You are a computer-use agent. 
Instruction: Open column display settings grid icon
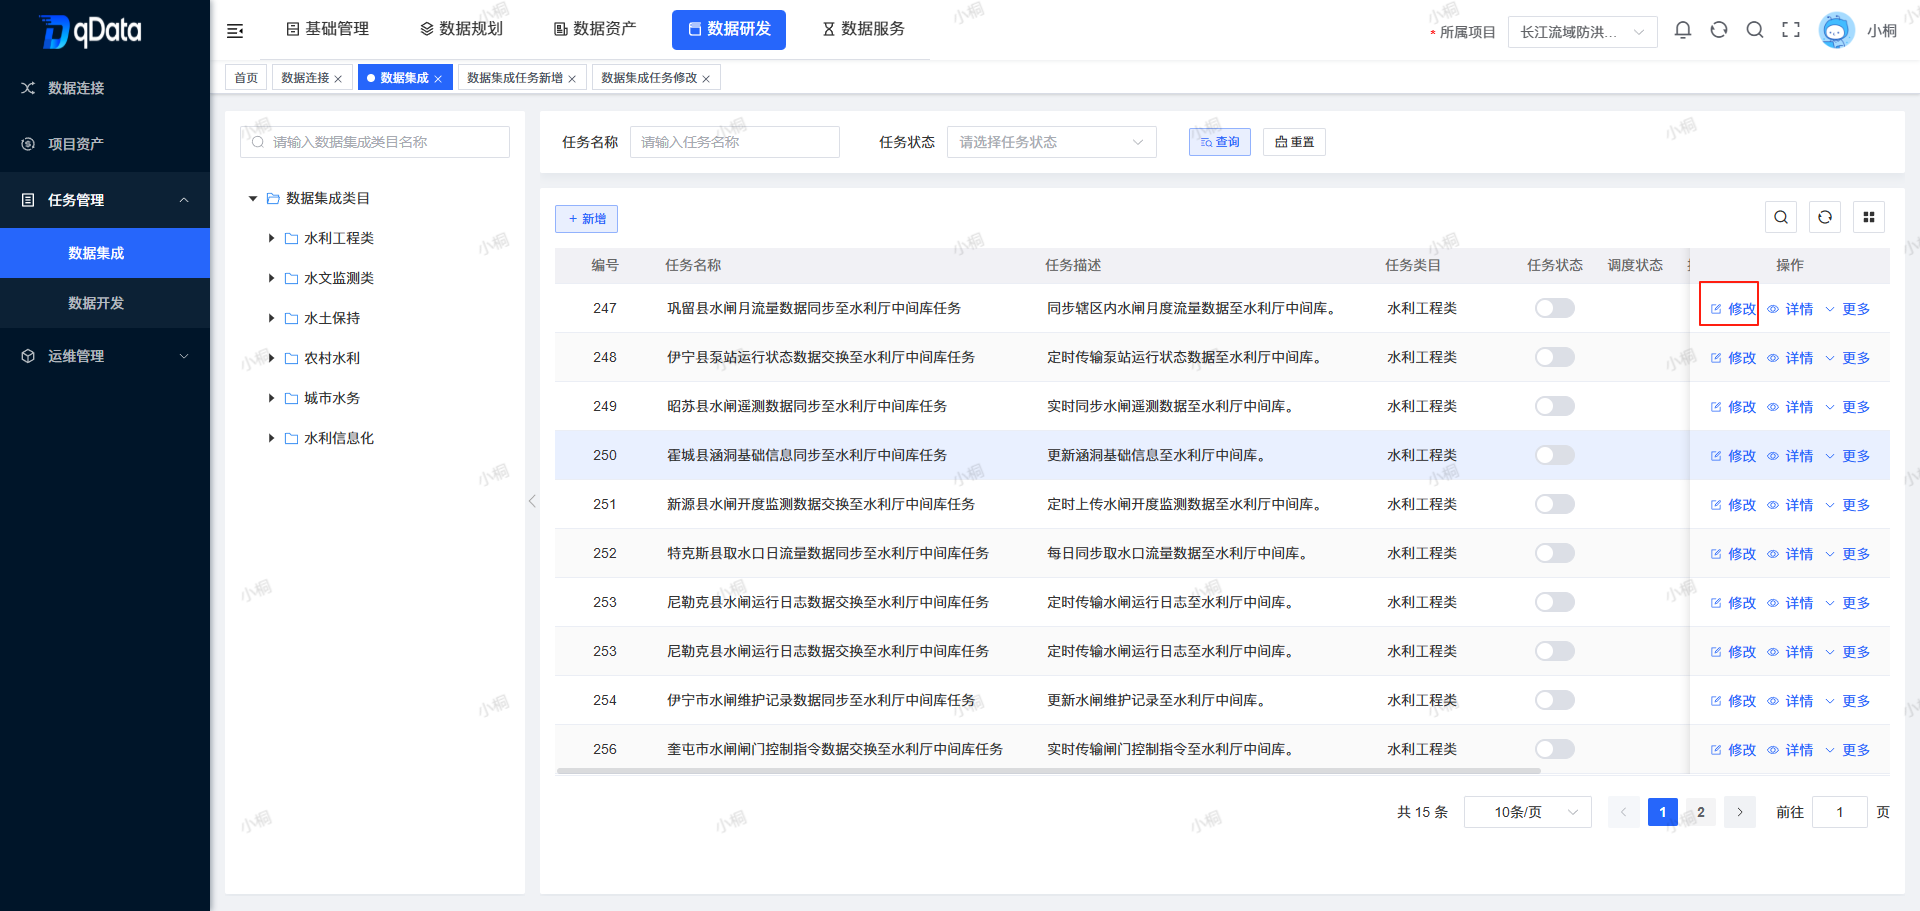[1869, 217]
